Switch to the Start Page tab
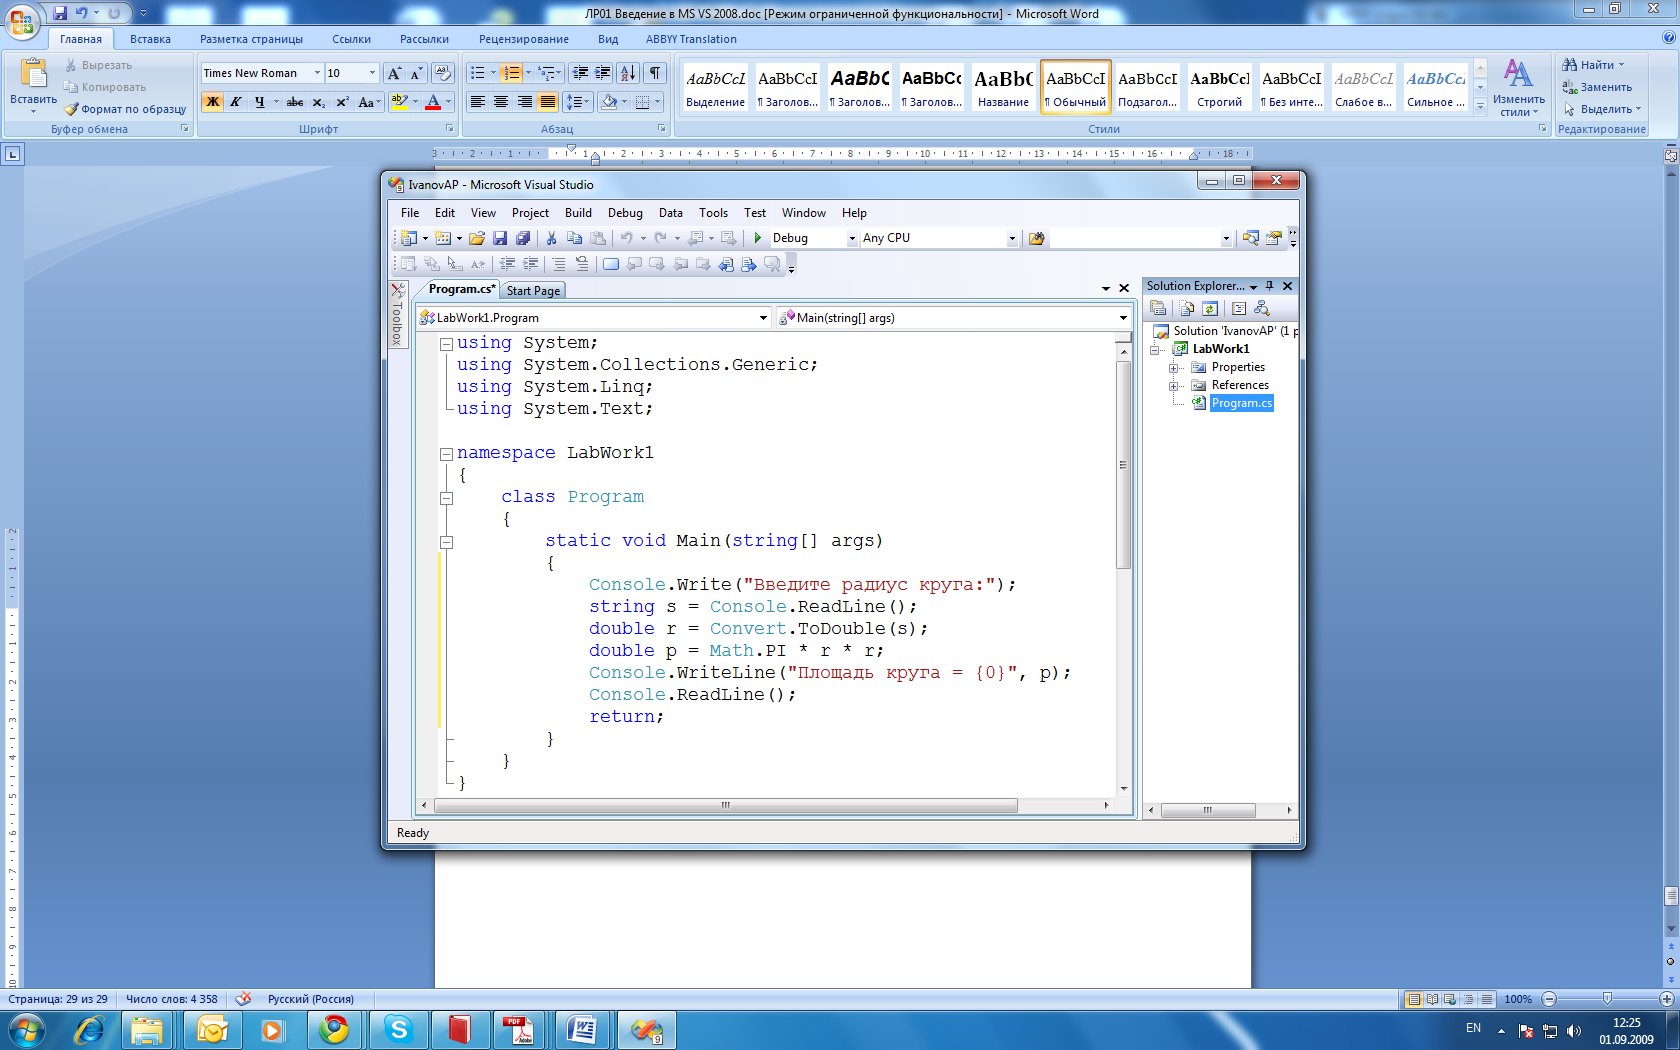1680x1050 pixels. (533, 291)
